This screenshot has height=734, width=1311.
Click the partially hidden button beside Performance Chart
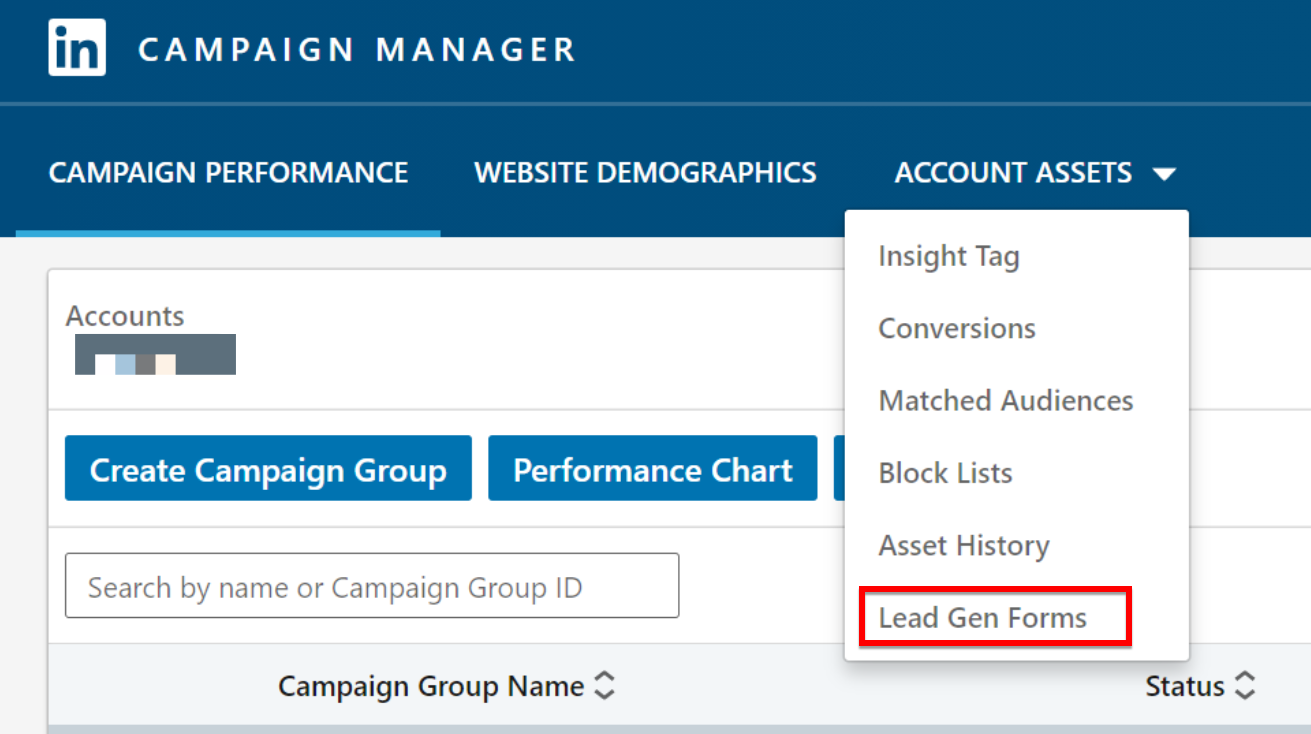coord(839,469)
